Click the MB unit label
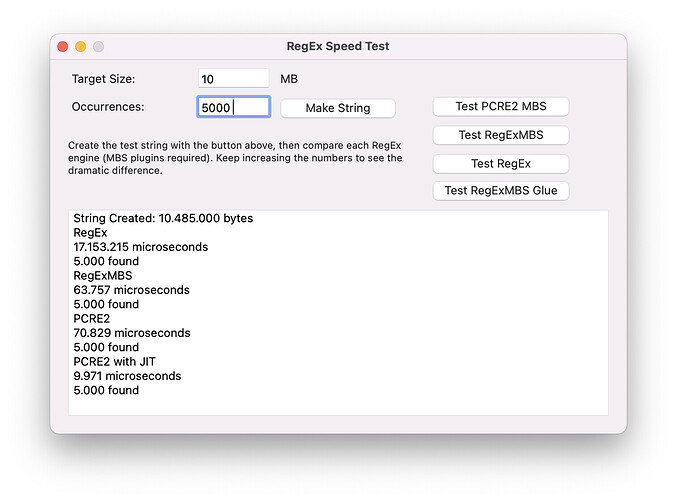Viewport: 677px width, 500px height. click(289, 79)
